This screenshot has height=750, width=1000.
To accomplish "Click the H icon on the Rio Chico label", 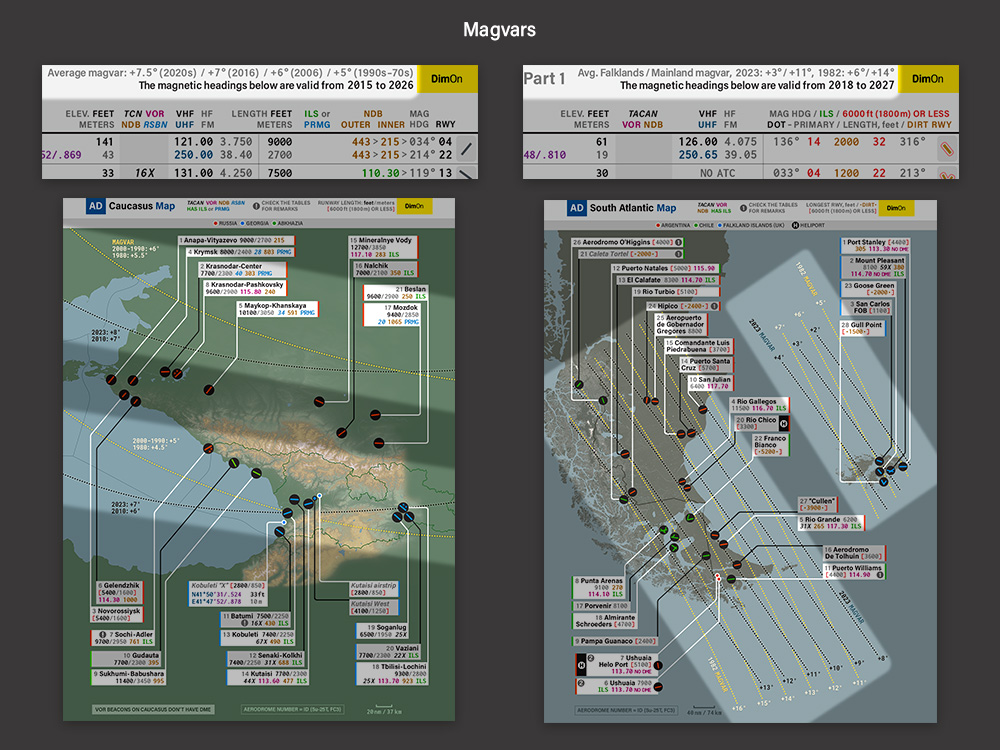I will point(784,423).
